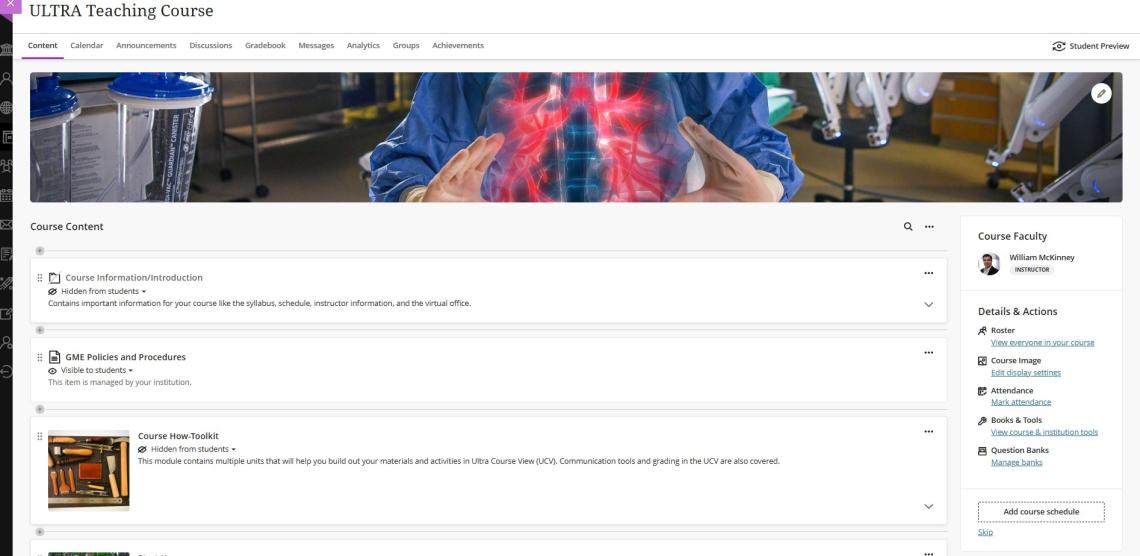Image resolution: width=1140 pixels, height=556 pixels.
Task: Open the envelope Messages icon in left sidebar
Action: 7,225
